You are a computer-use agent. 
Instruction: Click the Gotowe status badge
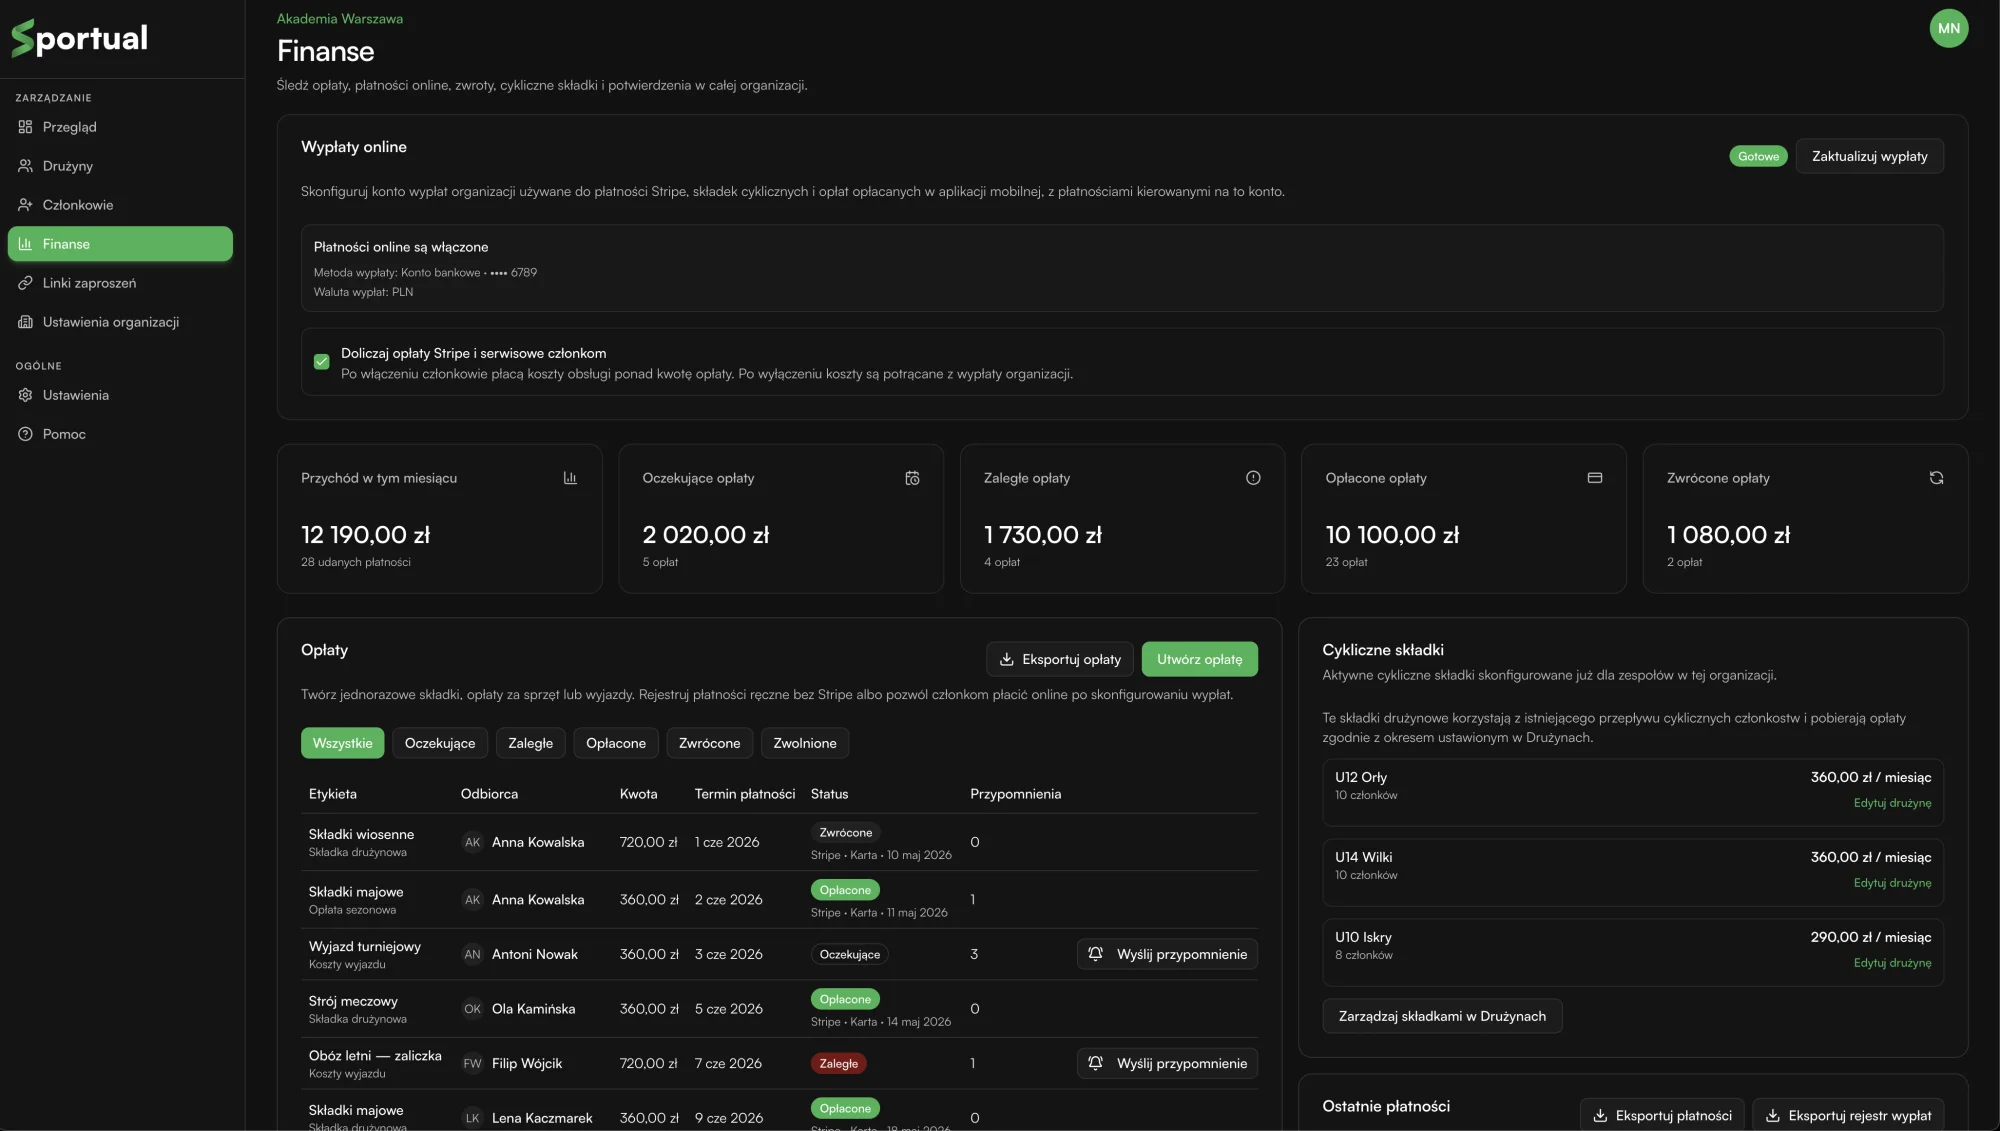coord(1758,156)
